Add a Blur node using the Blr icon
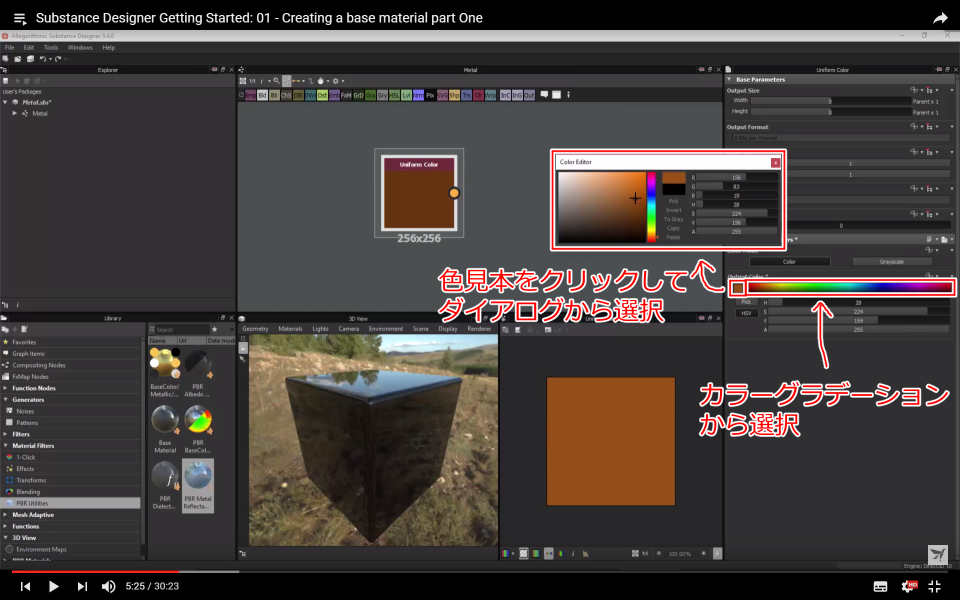The width and height of the screenshot is (960, 600). coord(274,96)
